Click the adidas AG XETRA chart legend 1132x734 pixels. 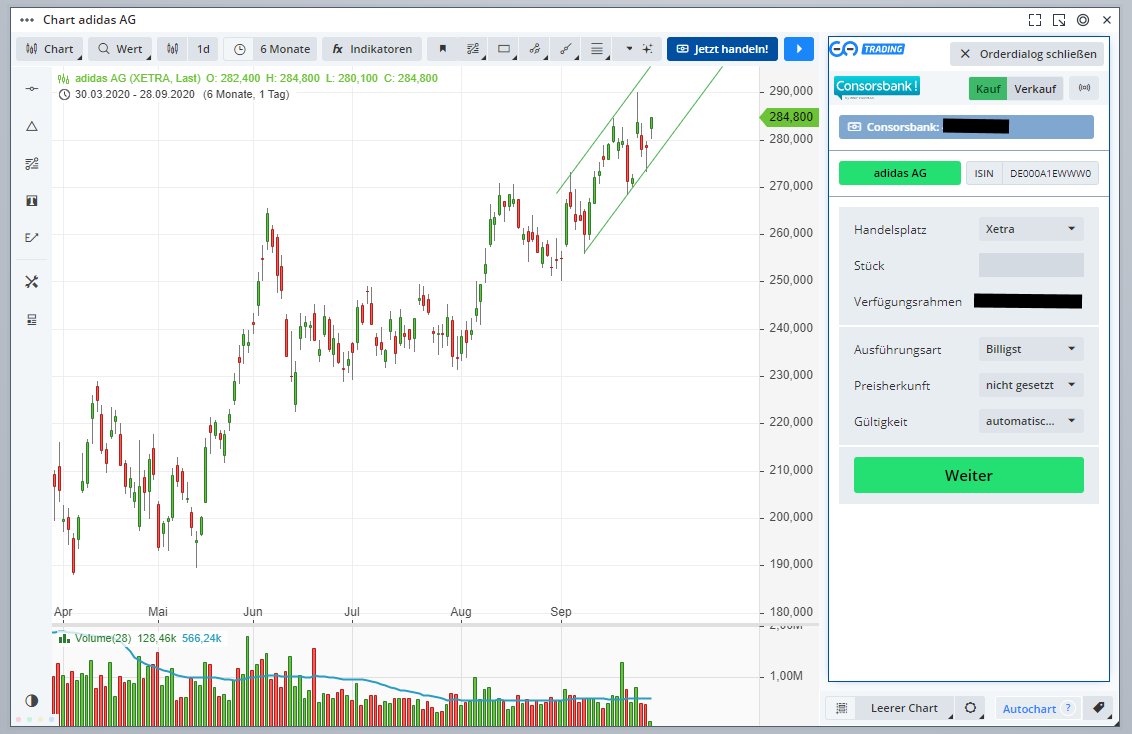tap(138, 78)
